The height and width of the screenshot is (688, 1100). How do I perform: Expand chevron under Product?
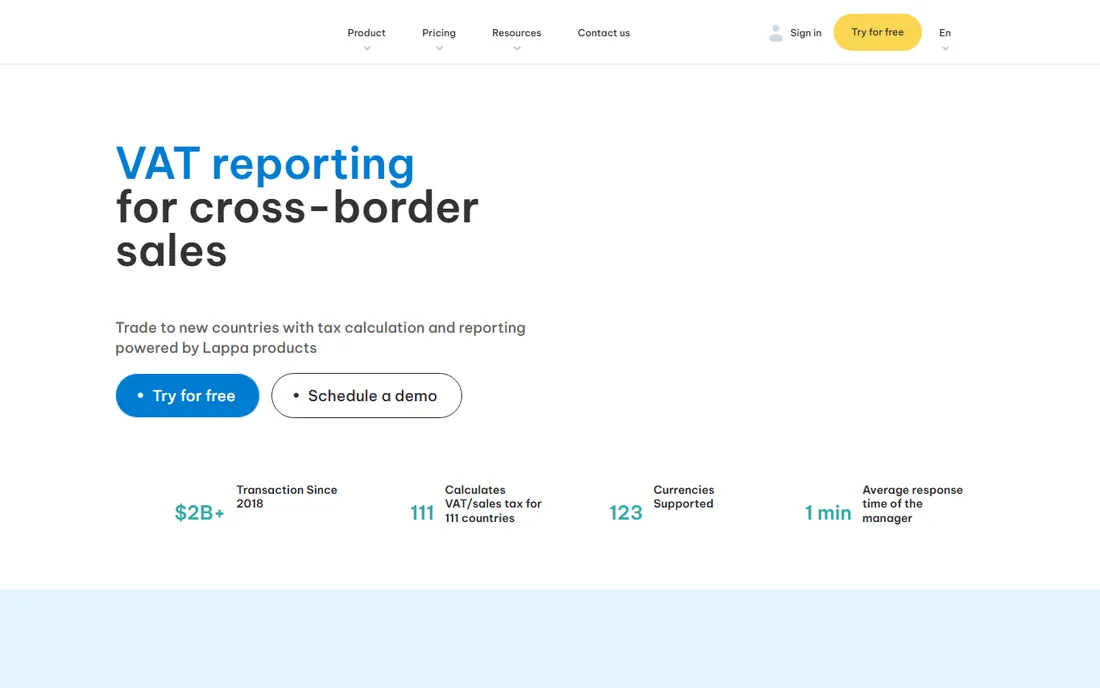point(367,48)
